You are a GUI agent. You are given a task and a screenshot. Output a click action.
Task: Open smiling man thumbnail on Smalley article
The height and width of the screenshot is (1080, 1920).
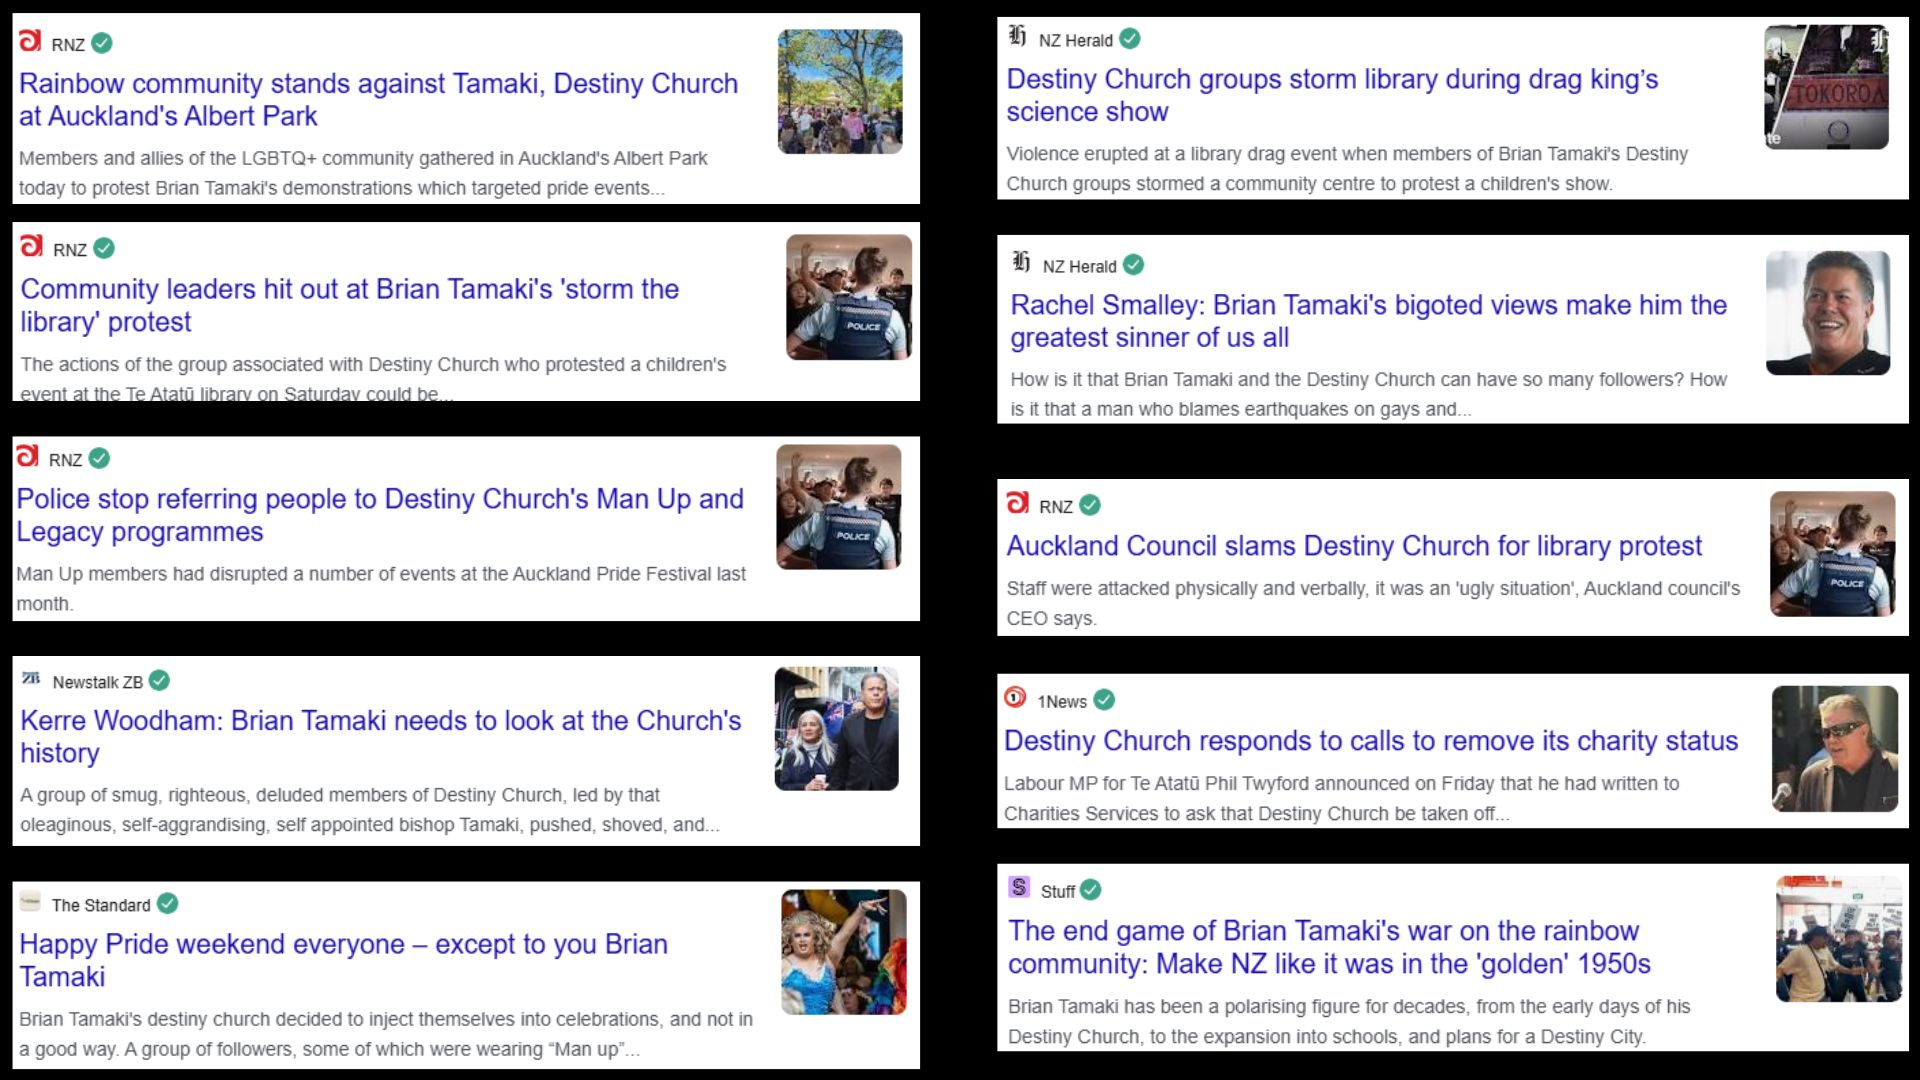[1828, 313]
